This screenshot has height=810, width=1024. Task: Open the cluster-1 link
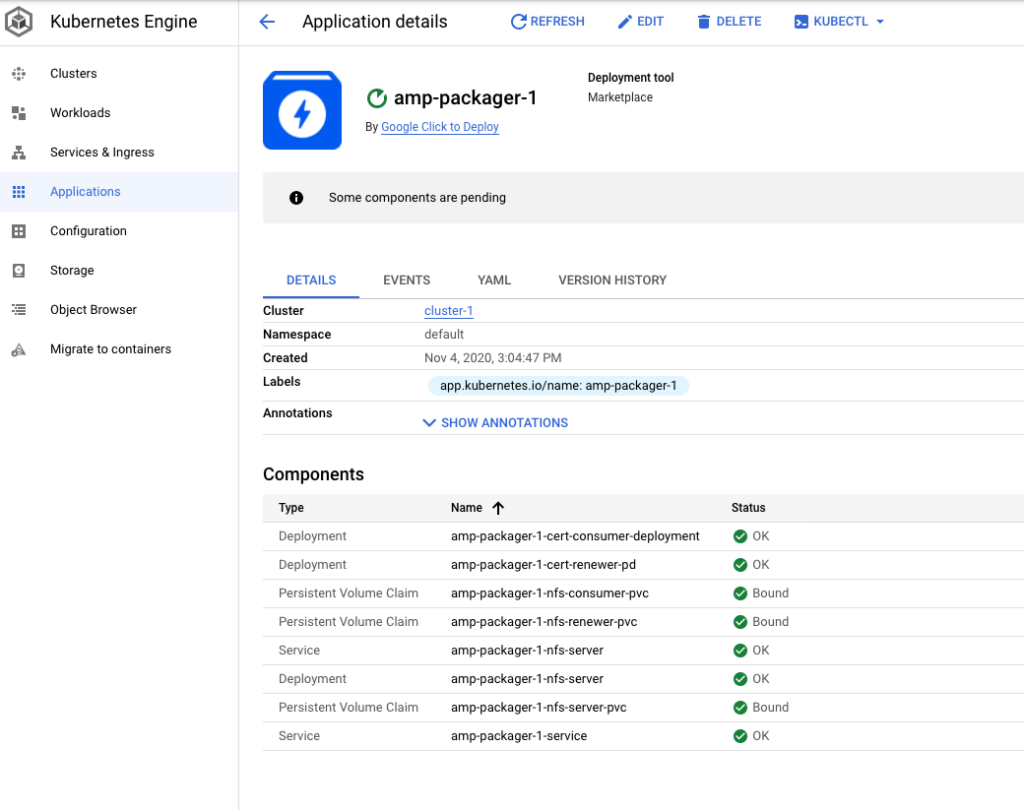coord(449,311)
